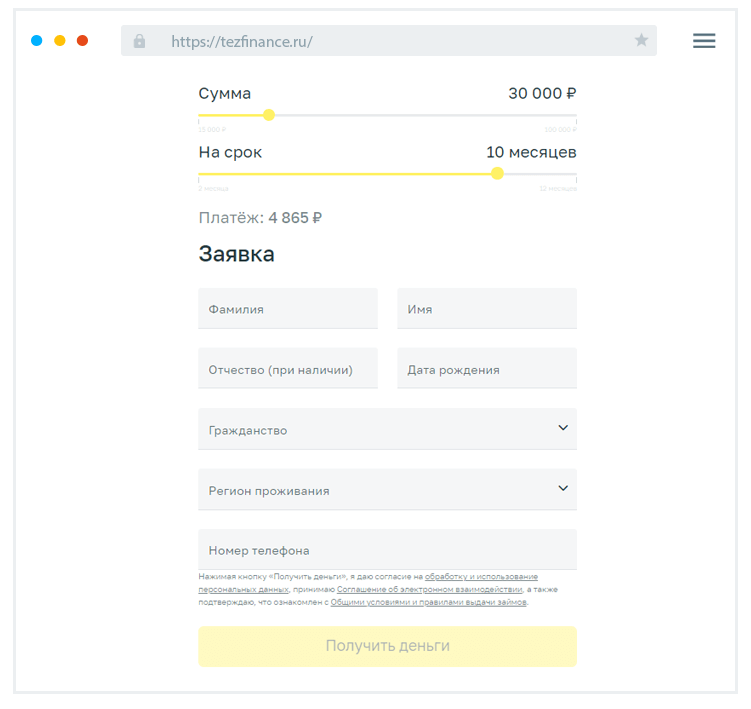Open Соглашение об электронном взаимодействии link
The image size is (751, 709).
click(429, 590)
